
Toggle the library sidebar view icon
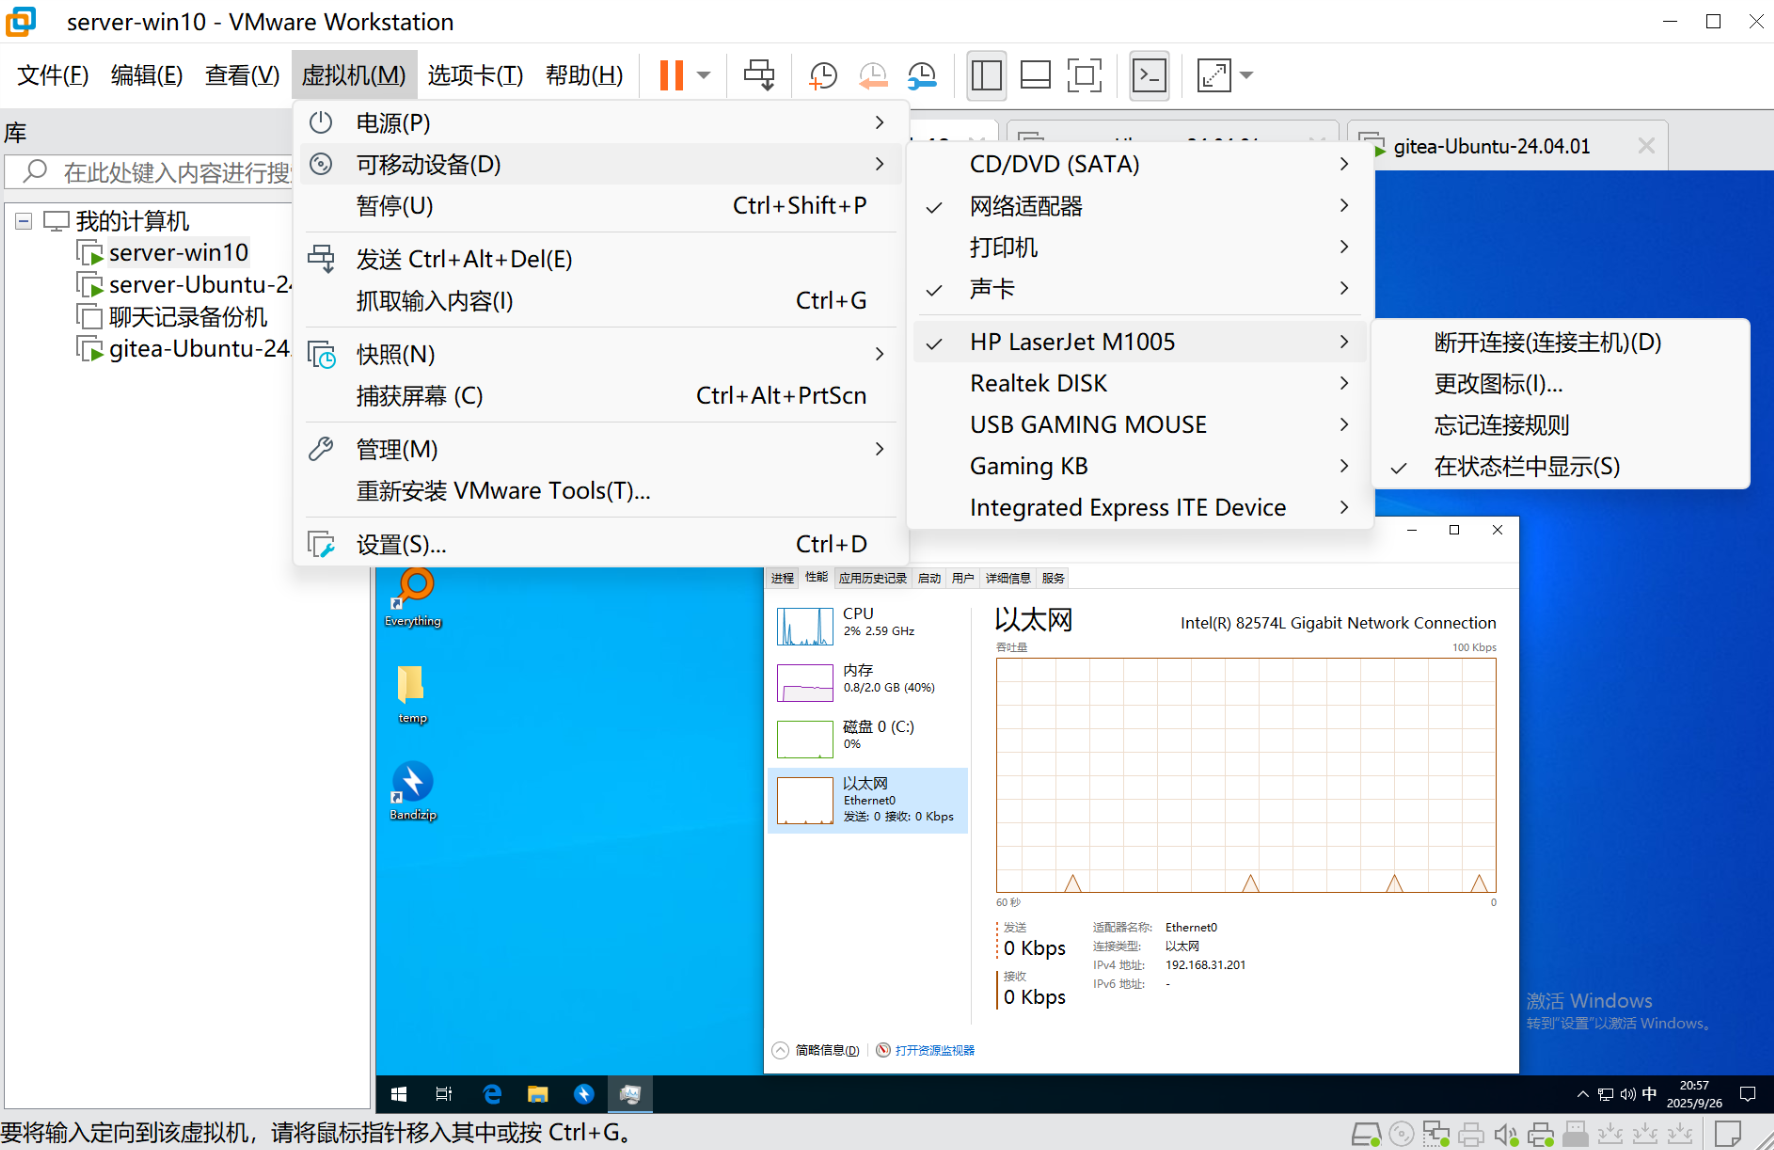986,75
